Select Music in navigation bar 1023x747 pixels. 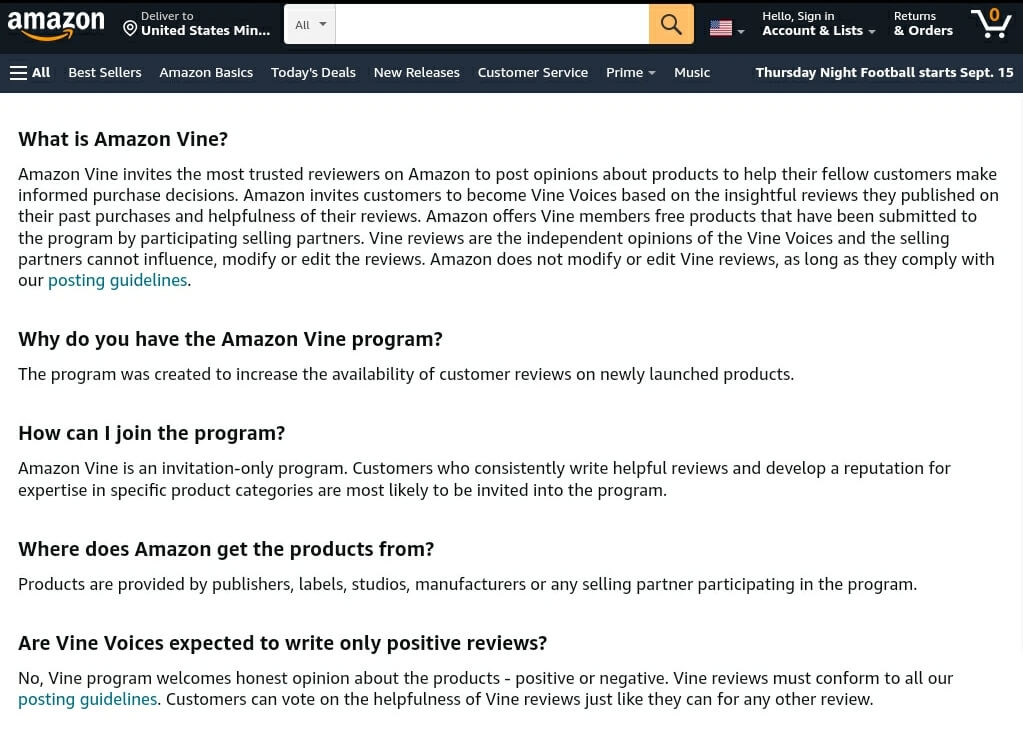click(692, 72)
